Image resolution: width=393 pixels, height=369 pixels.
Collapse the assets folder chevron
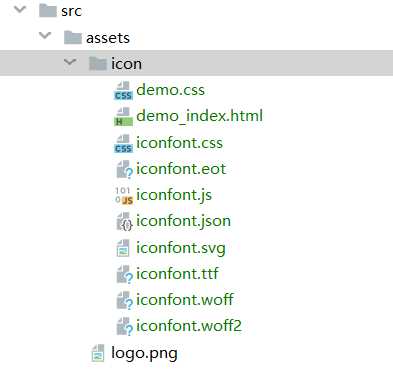coord(45,35)
